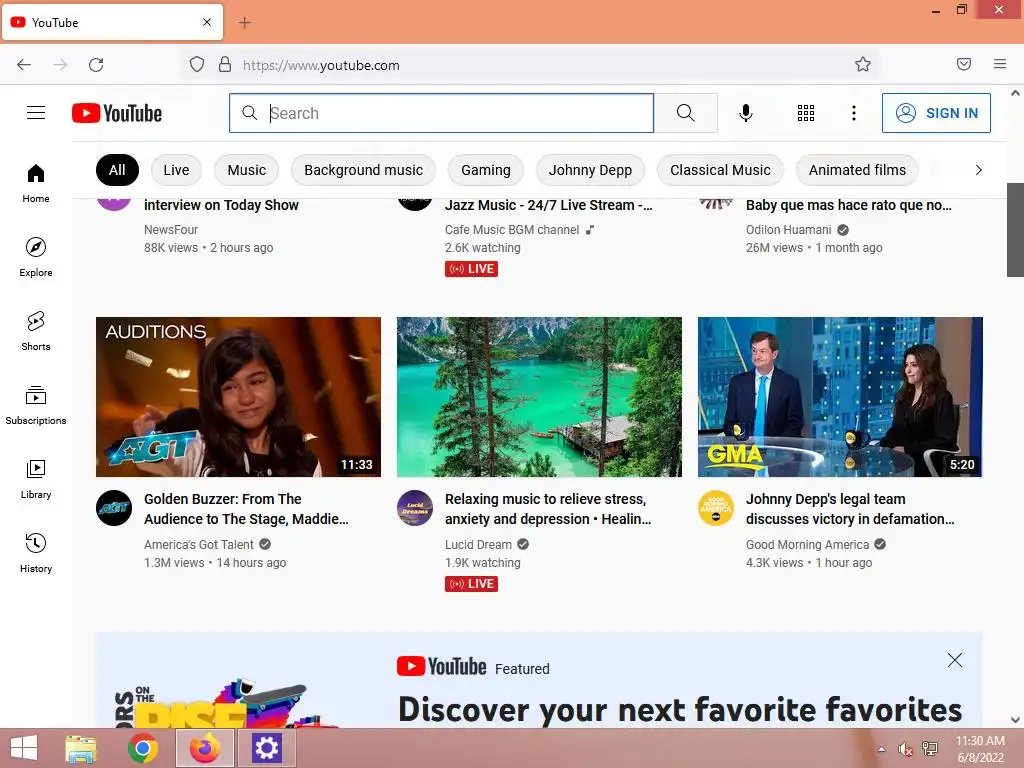Open America's Got Talent channel avatar
The width and height of the screenshot is (1024, 768).
click(114, 508)
